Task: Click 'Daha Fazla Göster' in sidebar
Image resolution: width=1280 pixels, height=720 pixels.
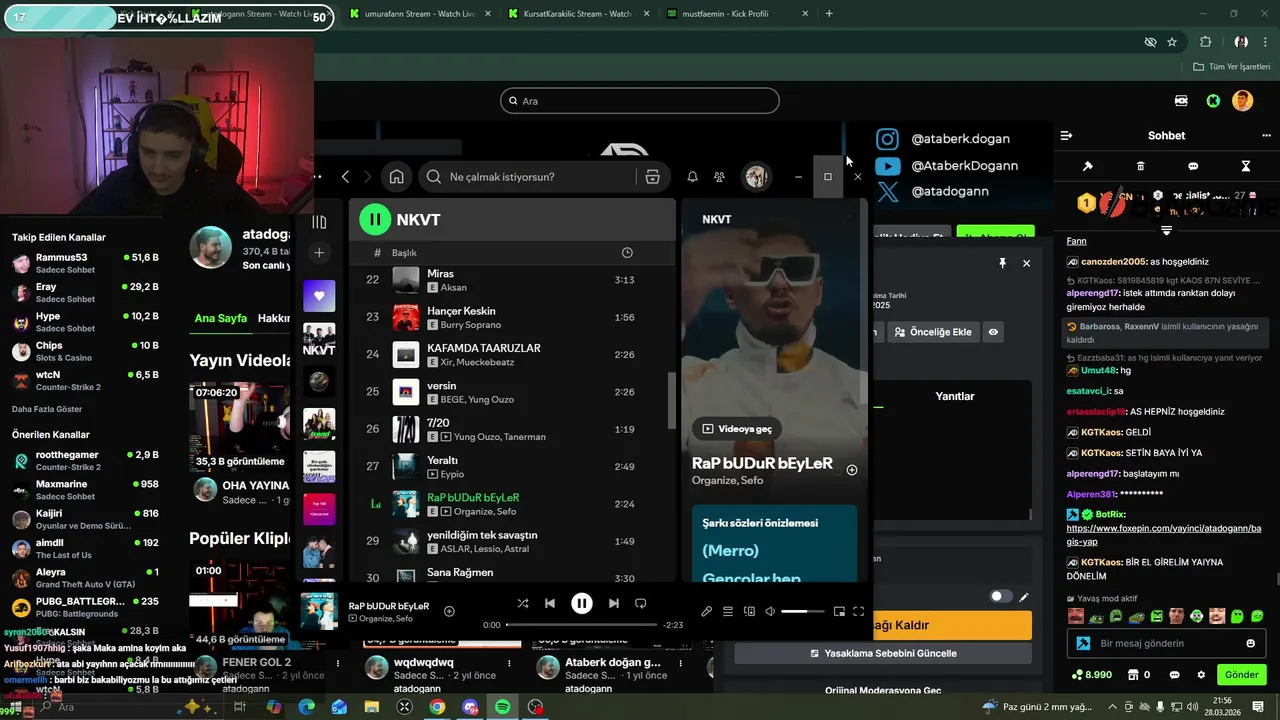Action: click(x=47, y=409)
